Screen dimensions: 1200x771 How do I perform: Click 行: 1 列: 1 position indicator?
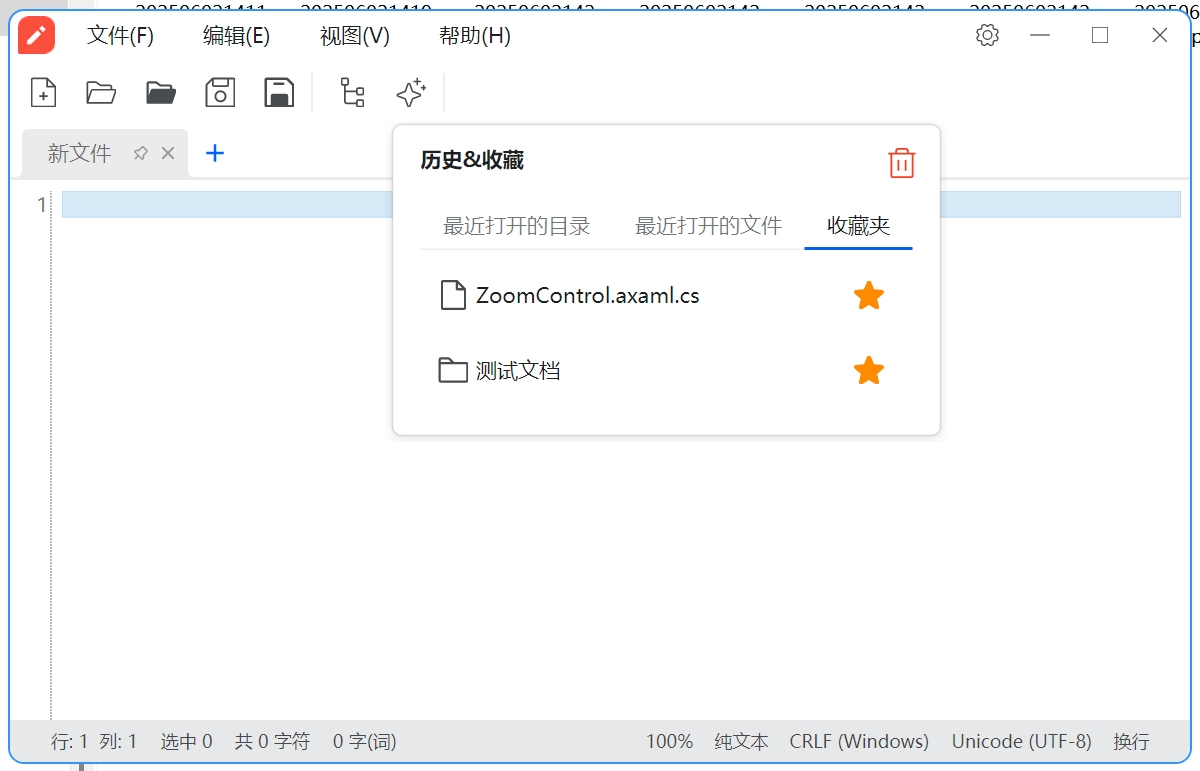coord(94,742)
